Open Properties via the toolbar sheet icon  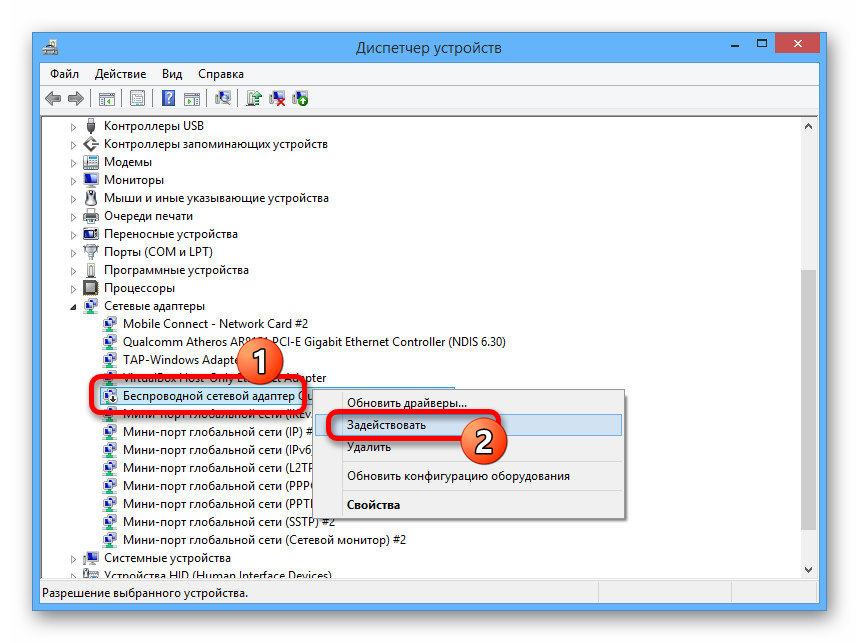pyautogui.click(x=137, y=99)
